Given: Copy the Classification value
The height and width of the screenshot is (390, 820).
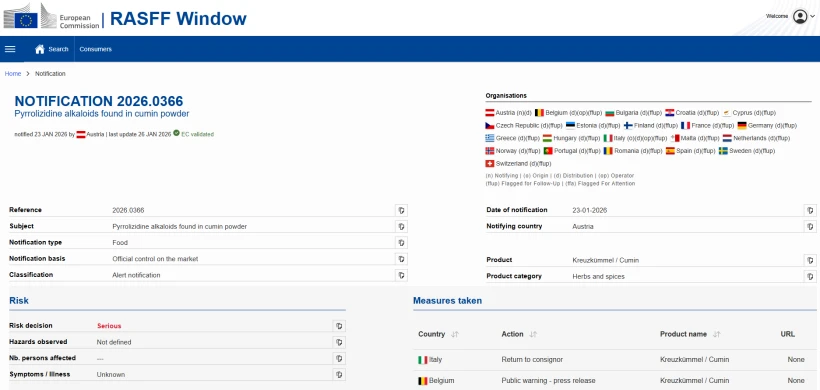Looking at the screenshot, I should pyautogui.click(x=401, y=275).
